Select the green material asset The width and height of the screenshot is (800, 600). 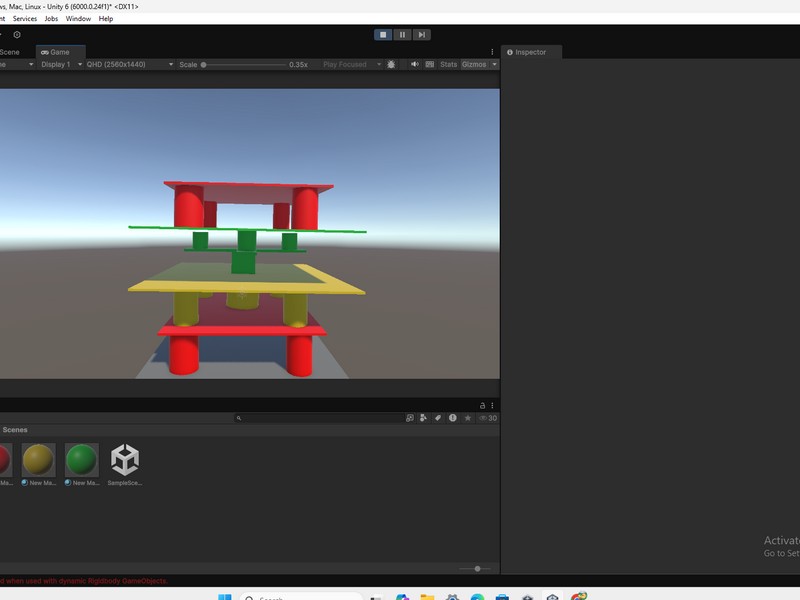pyautogui.click(x=82, y=460)
